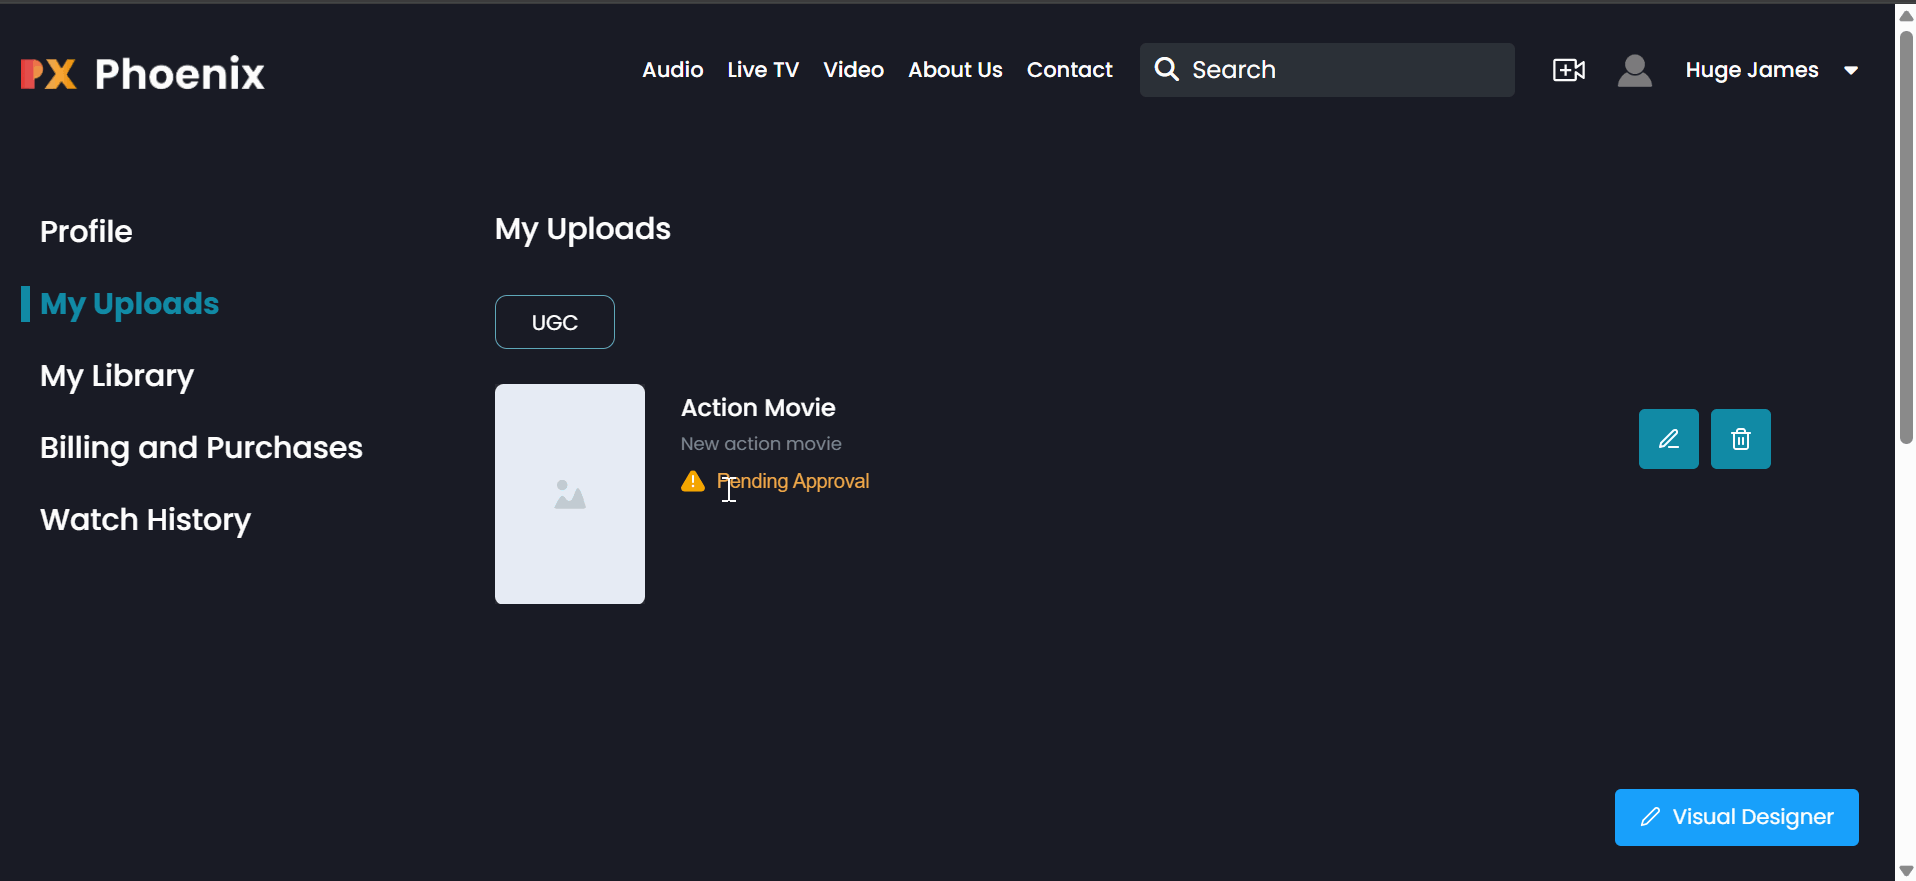1916x881 pixels.
Task: Delete Action Movie using the trash icon
Action: [x=1740, y=439]
